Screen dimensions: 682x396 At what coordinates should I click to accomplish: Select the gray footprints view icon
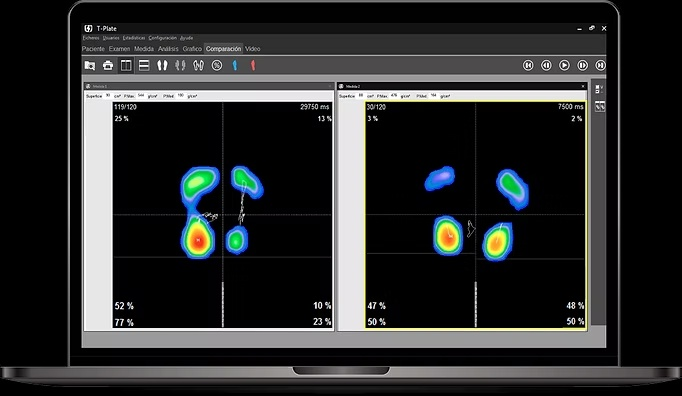click(x=180, y=65)
